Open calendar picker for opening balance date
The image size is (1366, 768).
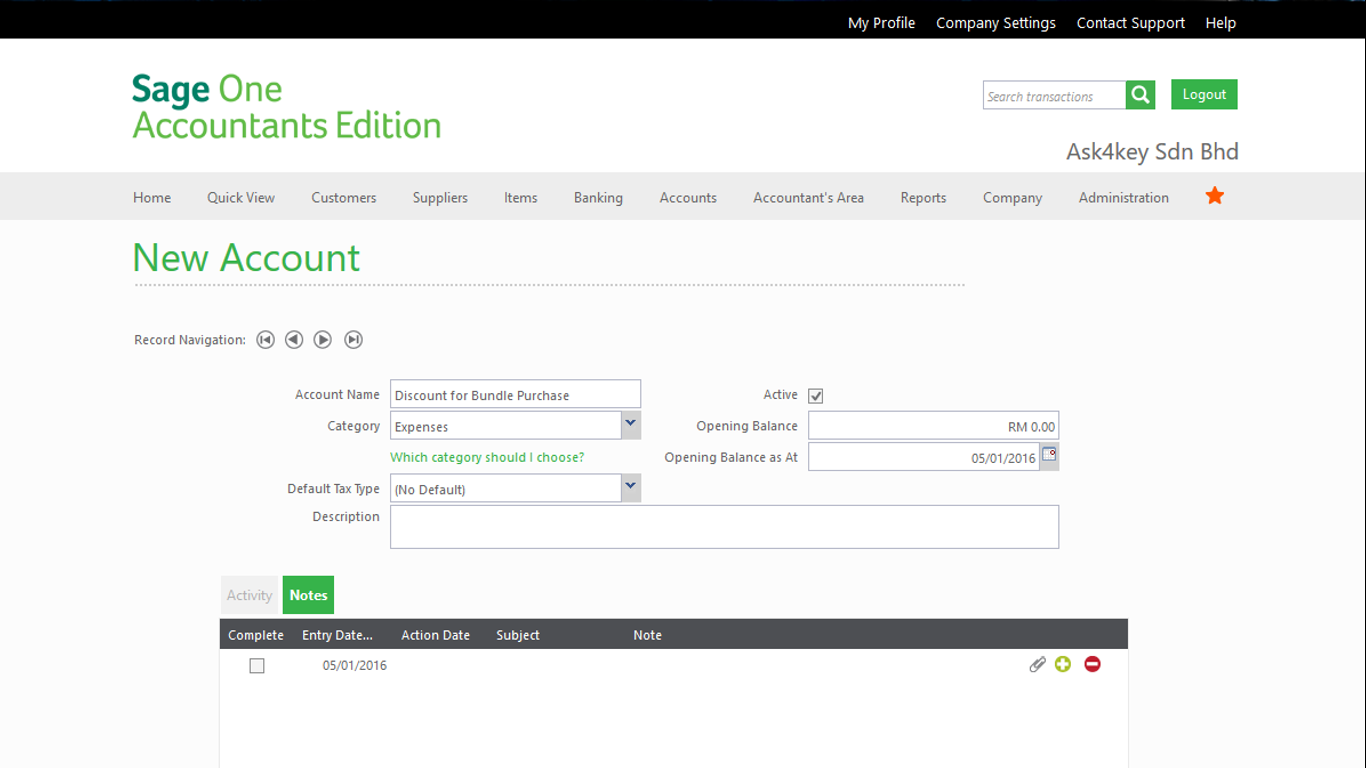1049,455
